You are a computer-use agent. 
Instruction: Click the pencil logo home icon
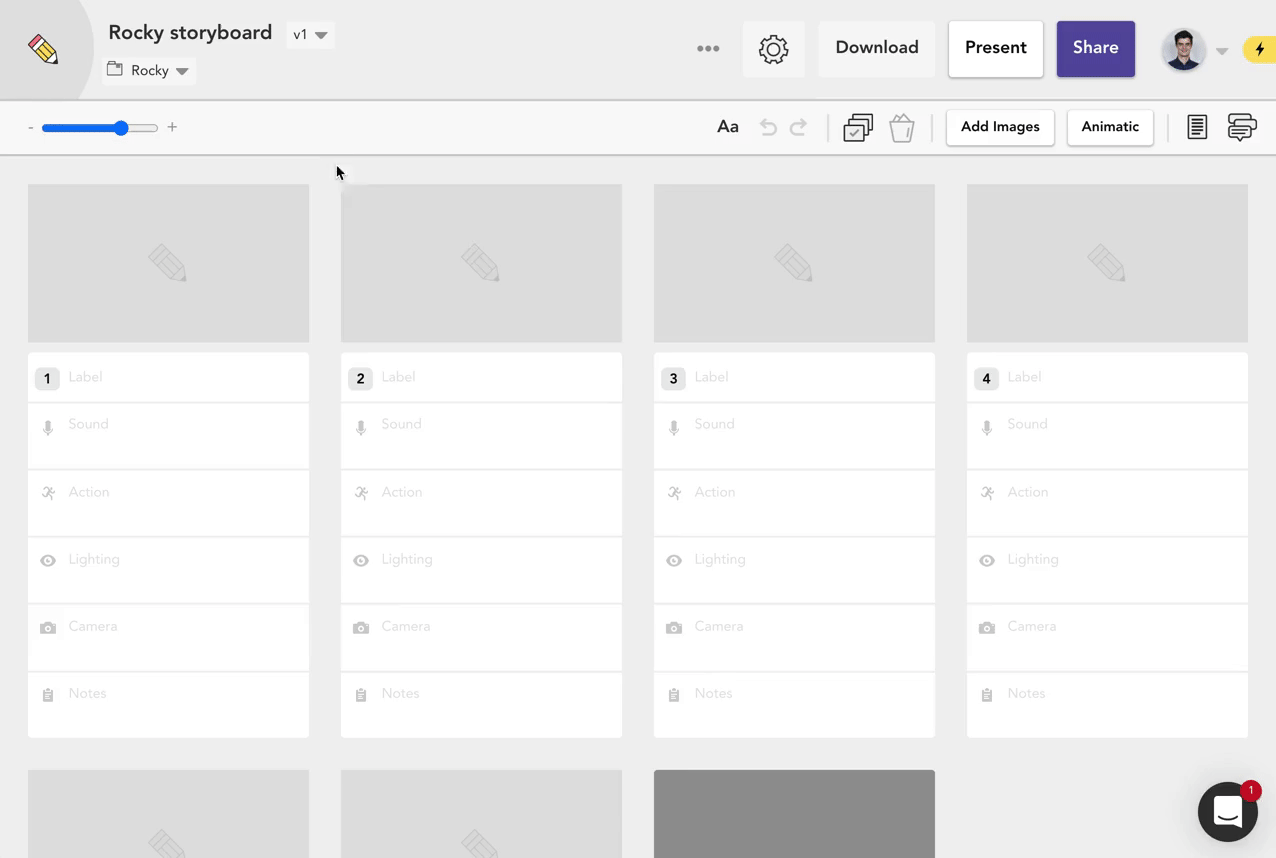point(43,50)
